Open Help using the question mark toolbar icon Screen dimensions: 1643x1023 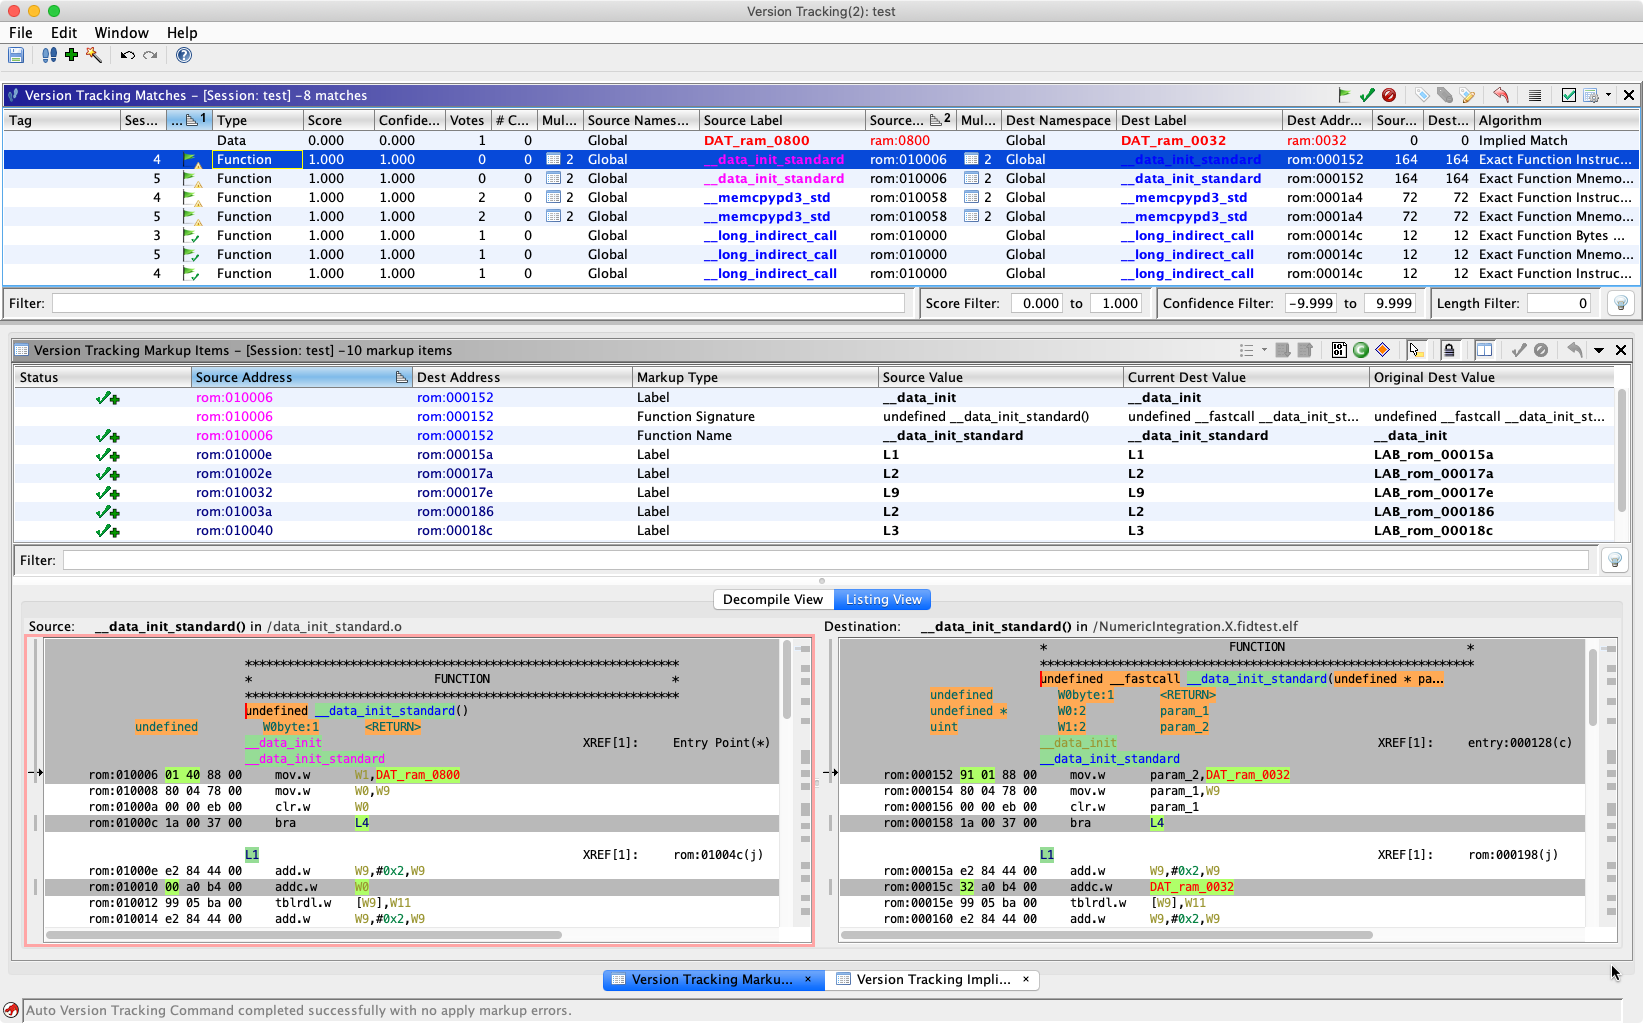pyautogui.click(x=183, y=55)
